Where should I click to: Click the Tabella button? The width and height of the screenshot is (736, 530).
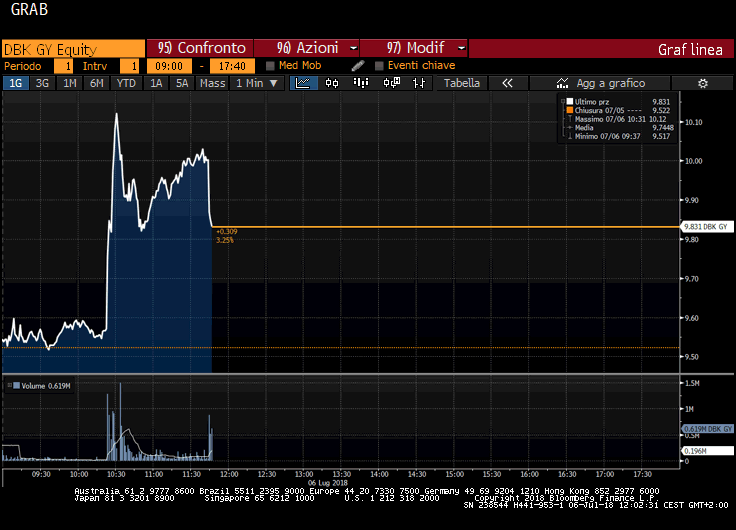point(461,83)
